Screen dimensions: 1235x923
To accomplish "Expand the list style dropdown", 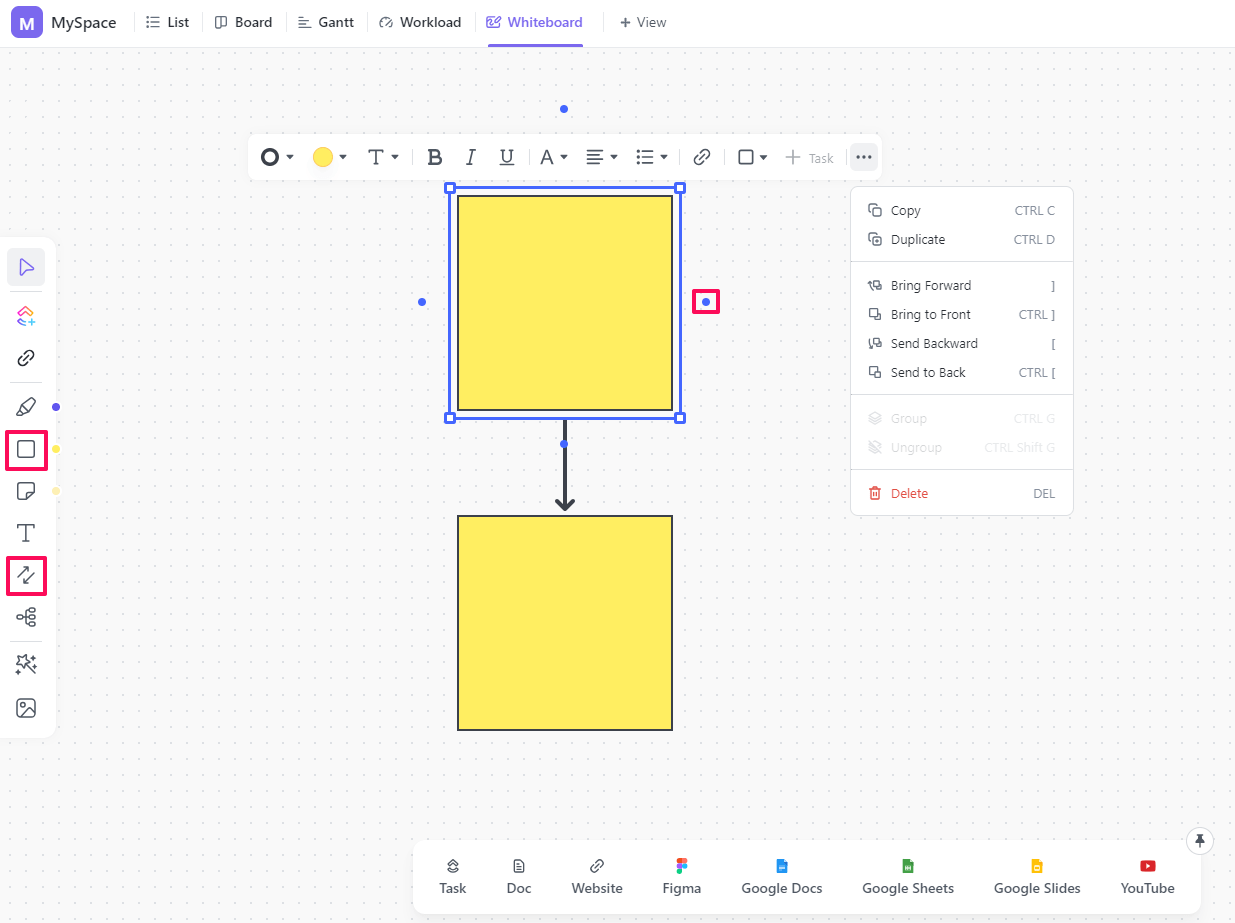I will [x=652, y=157].
